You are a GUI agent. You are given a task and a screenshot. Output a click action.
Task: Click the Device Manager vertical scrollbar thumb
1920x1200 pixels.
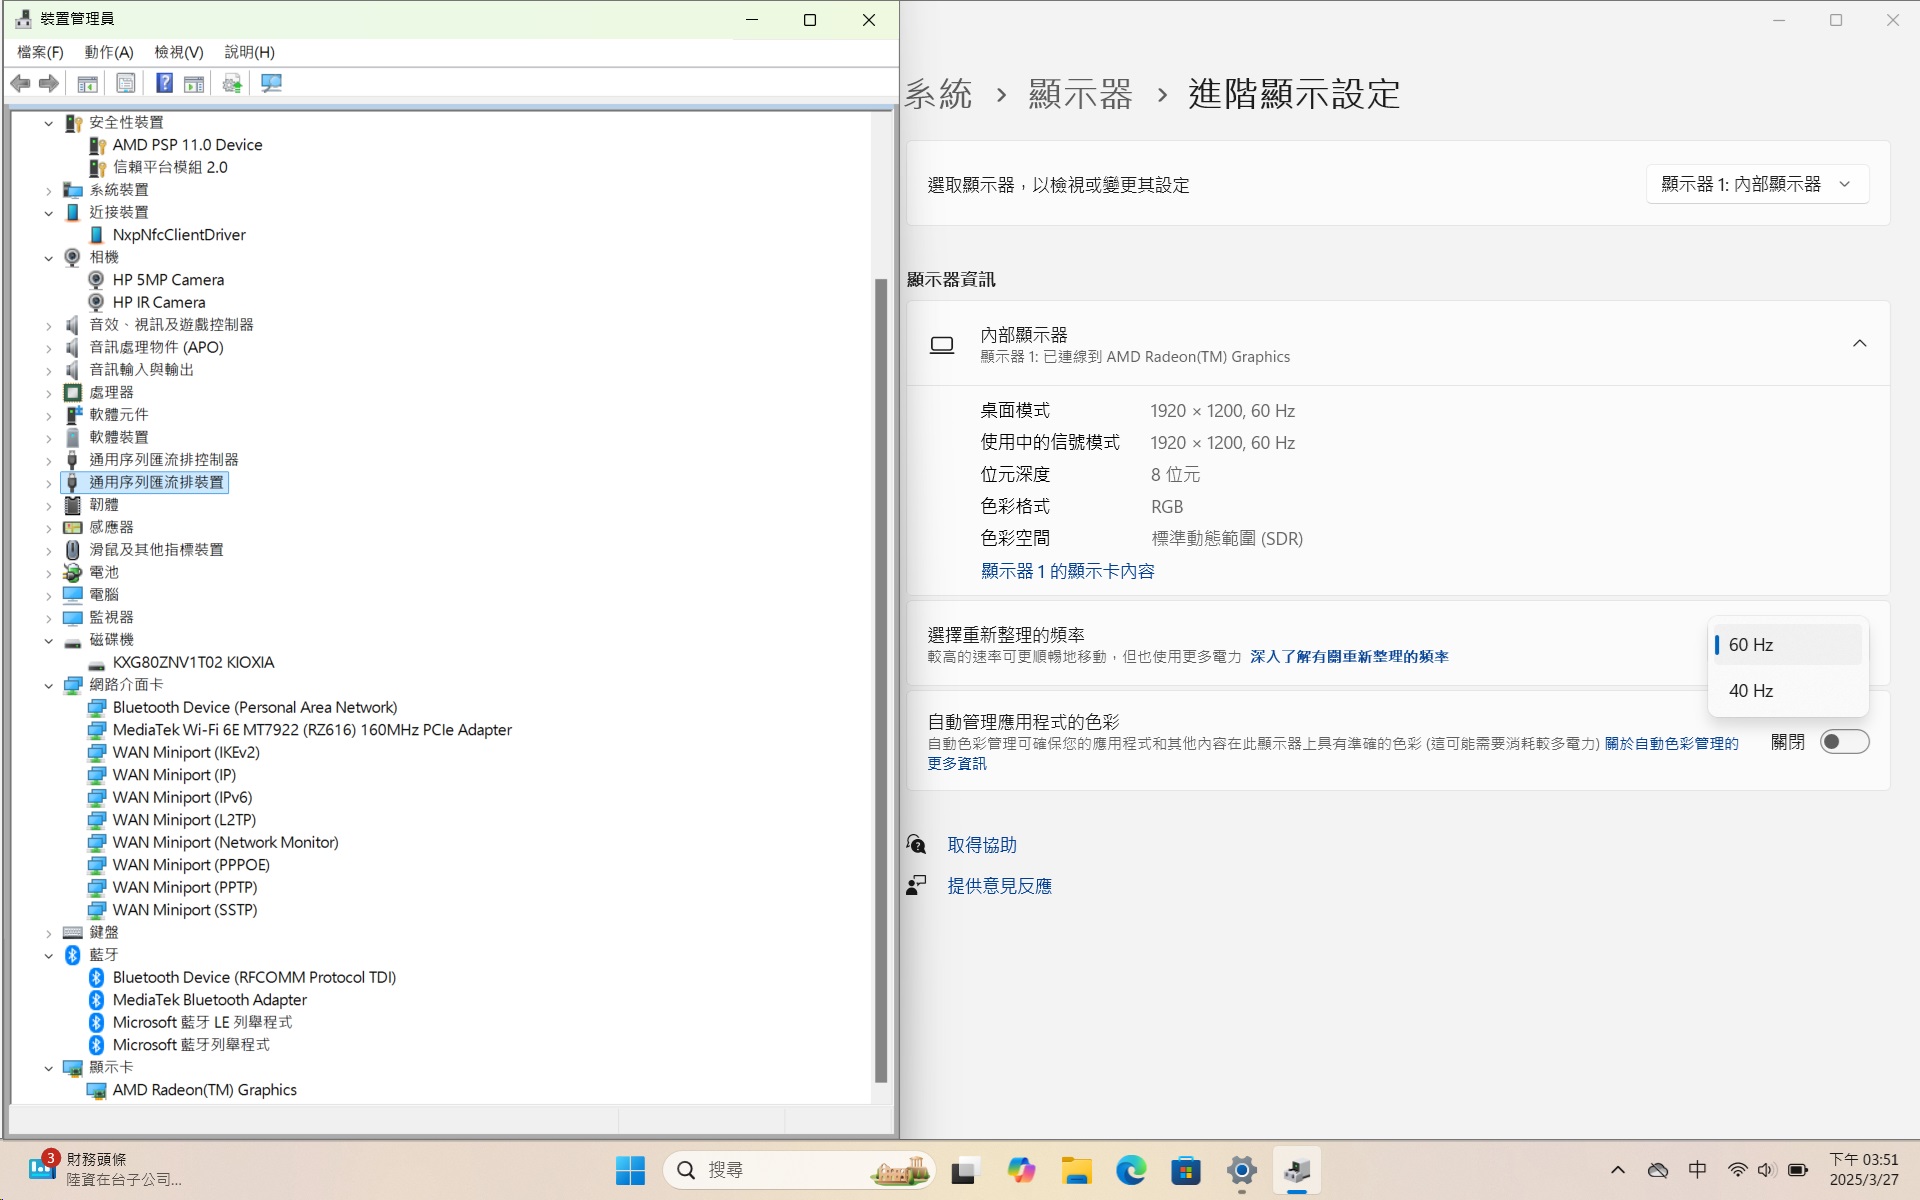[881, 680]
